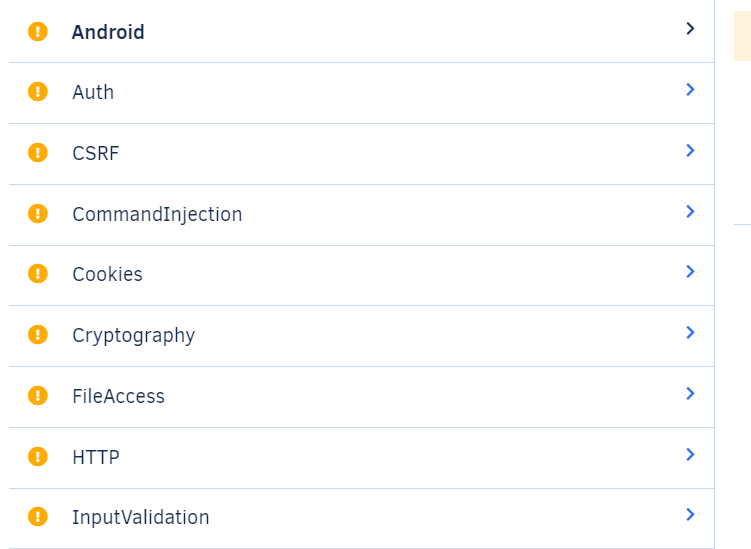This screenshot has height=549, width=751.
Task: Click the orange warning icon next to CSRF
Action: [38, 153]
